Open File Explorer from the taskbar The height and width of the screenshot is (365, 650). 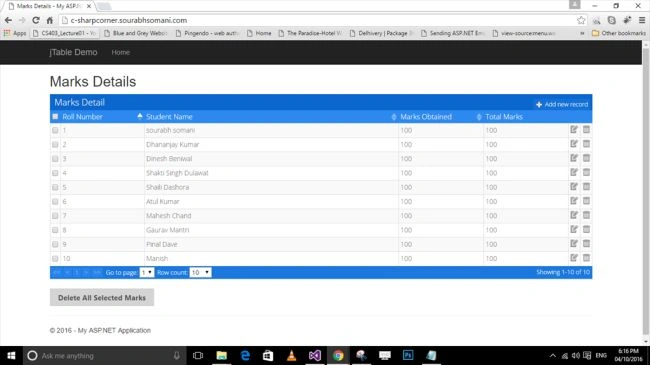click(221, 355)
